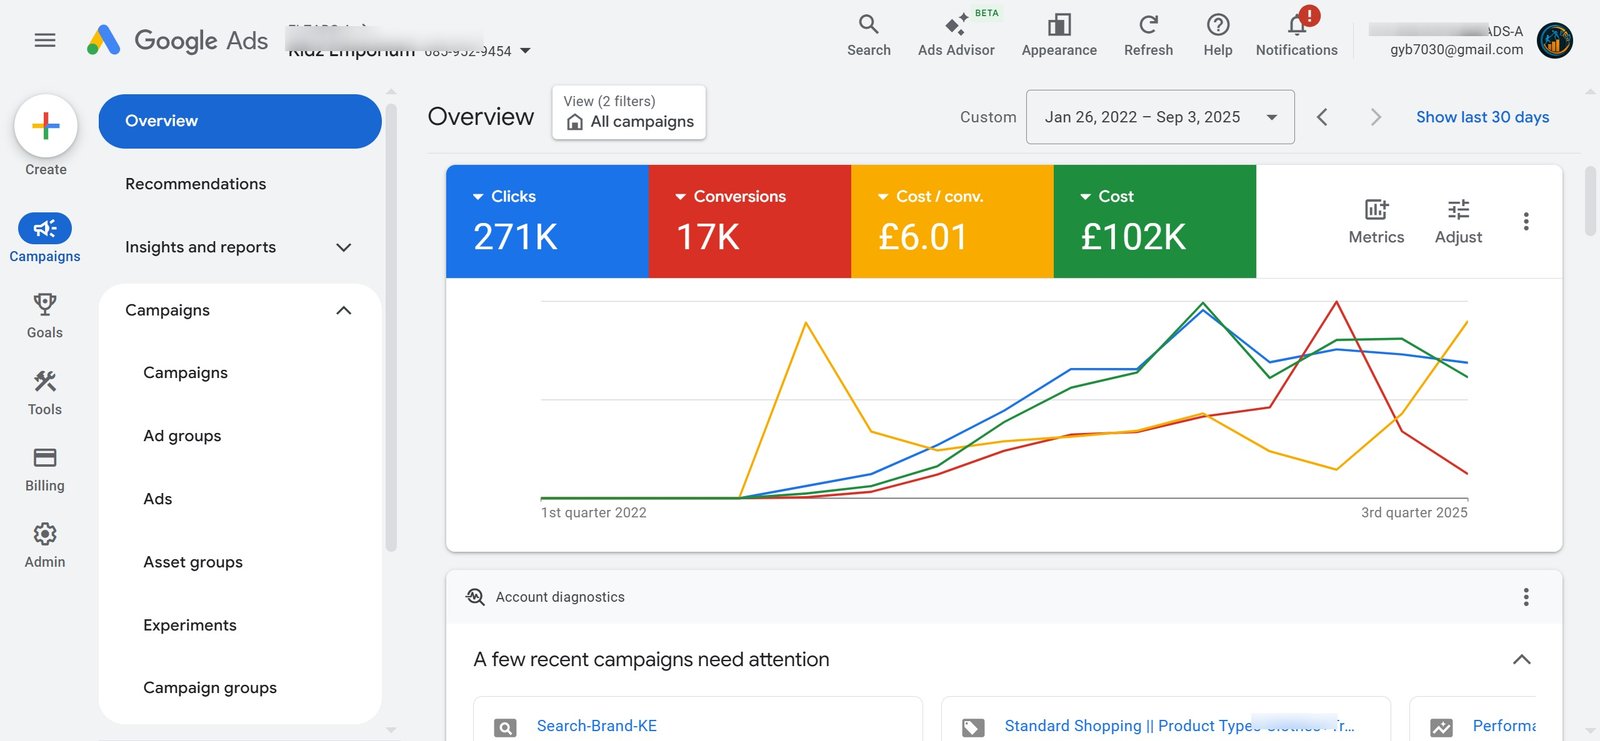Collapse the campaigns need attention section

pos(1521,659)
